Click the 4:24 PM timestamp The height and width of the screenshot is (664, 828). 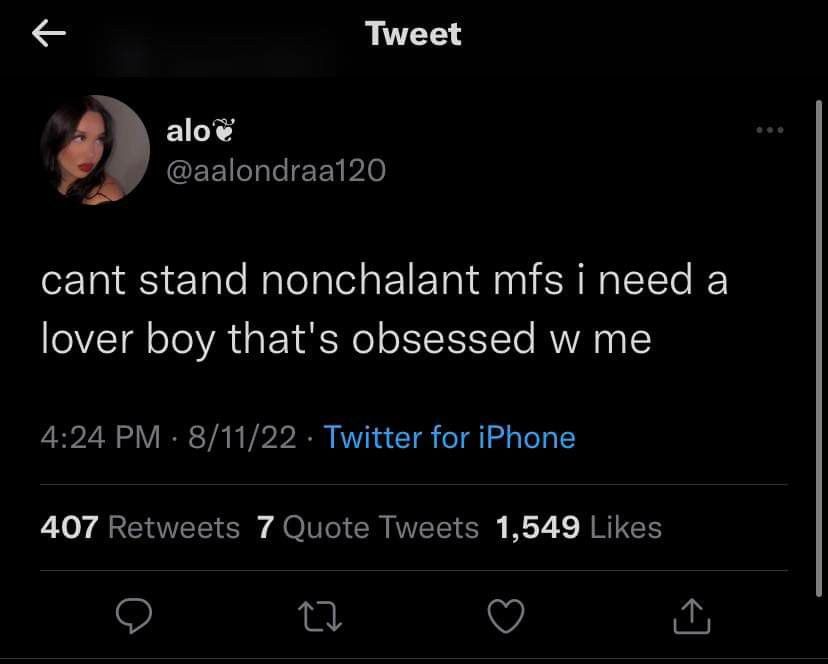(100, 437)
